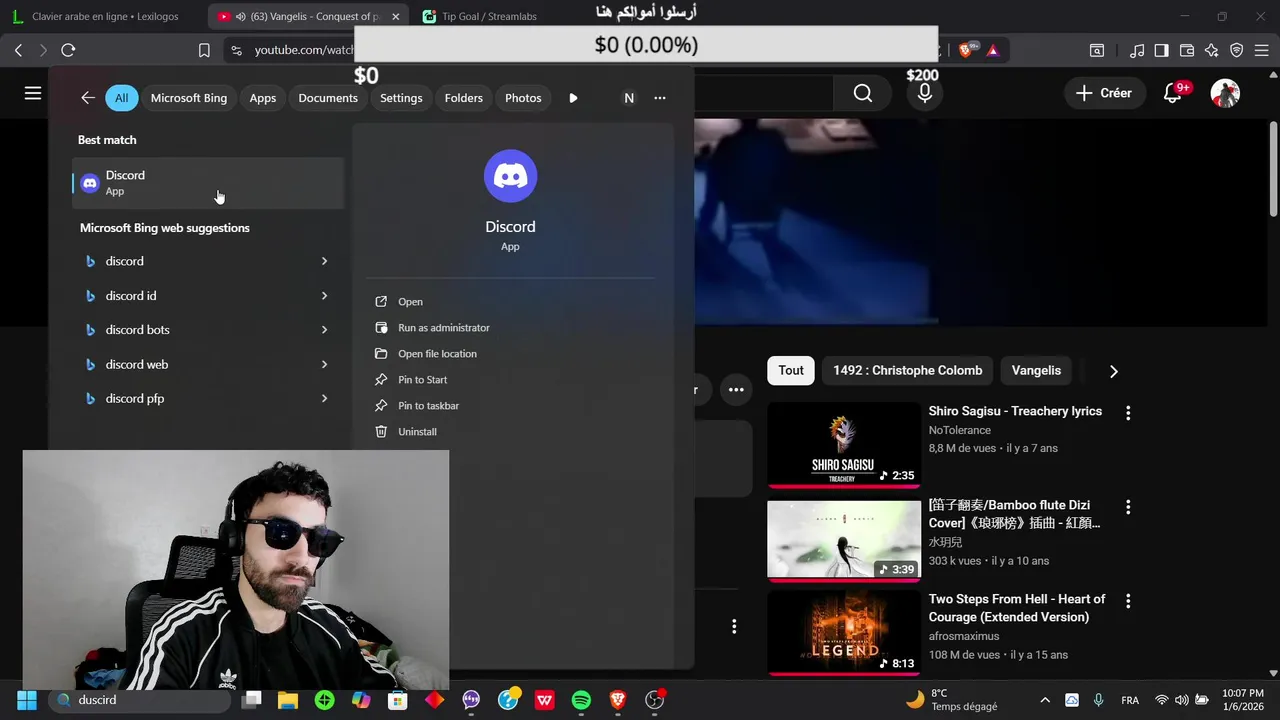Select the Photos search filter
Image resolution: width=1280 pixels, height=720 pixels.
pos(523,98)
